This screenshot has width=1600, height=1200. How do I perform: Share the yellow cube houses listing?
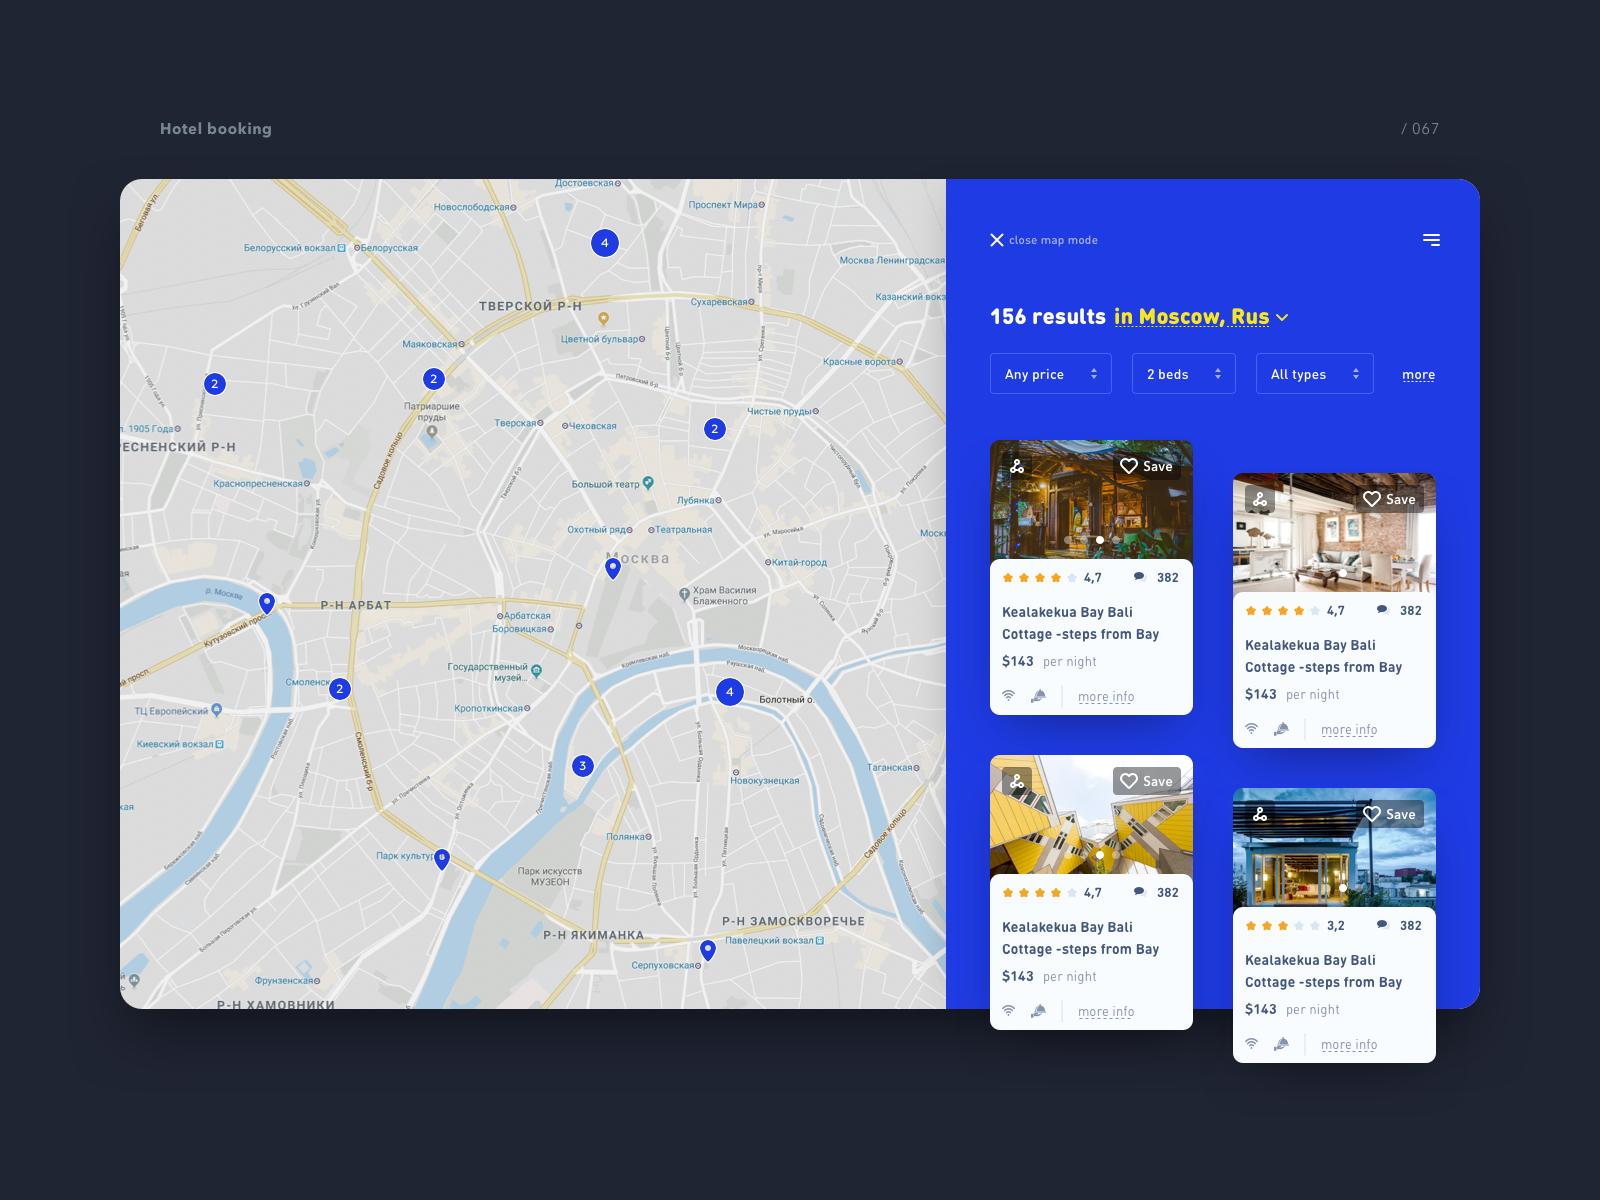1017,781
